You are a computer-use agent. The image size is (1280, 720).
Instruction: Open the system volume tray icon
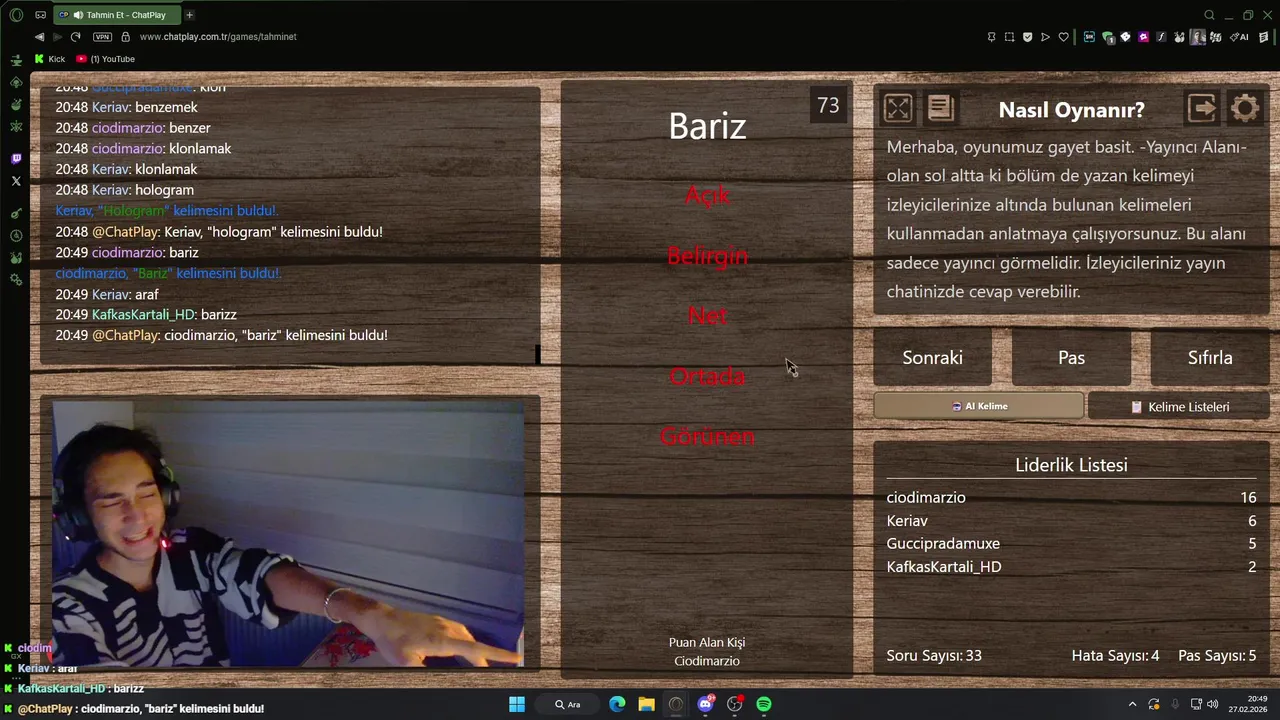pos(1212,704)
